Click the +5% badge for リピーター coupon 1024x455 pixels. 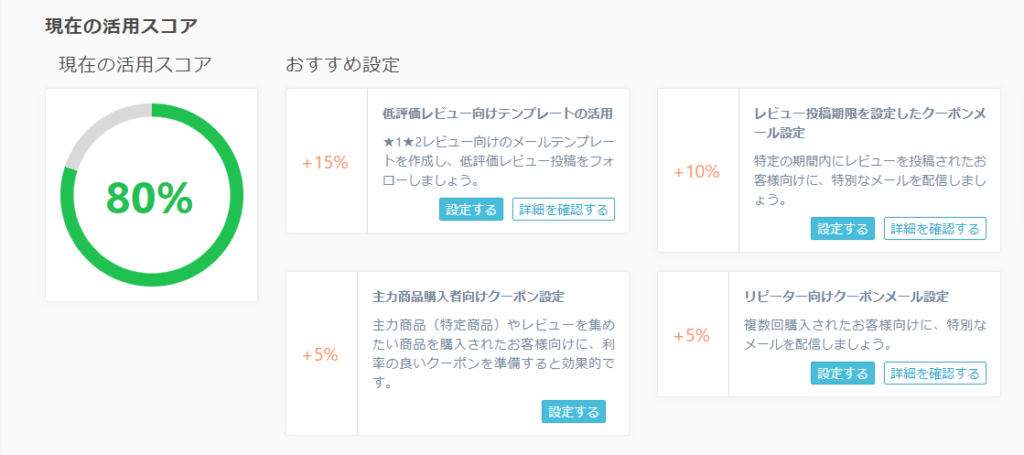point(692,336)
